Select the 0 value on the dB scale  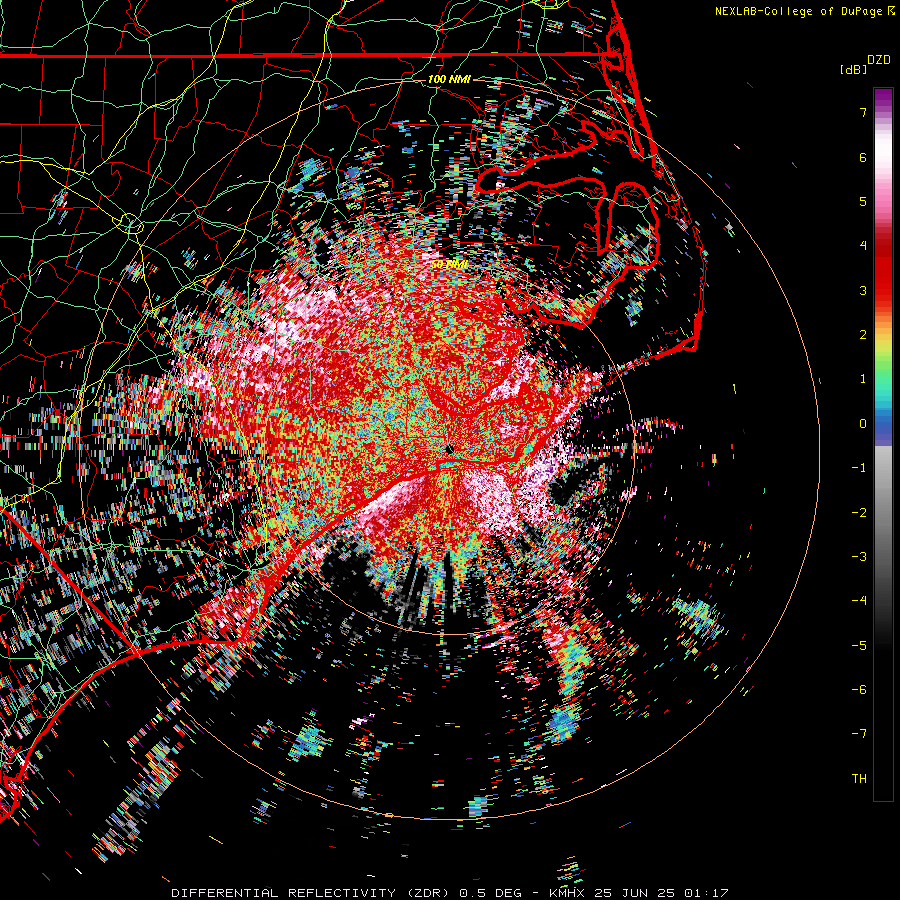863,424
